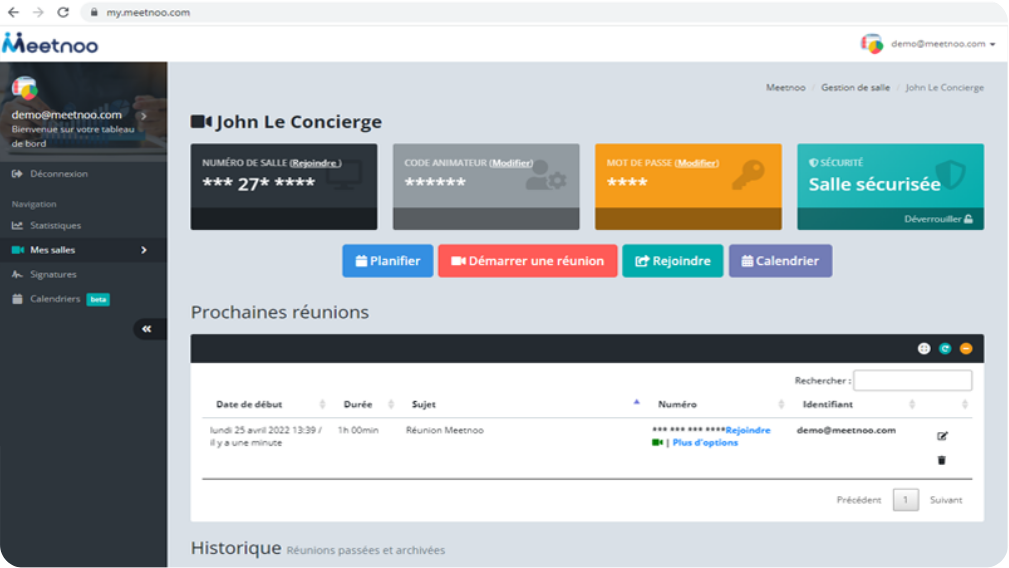Click the trash icon for Réunion Meetnoo

coord(941,460)
